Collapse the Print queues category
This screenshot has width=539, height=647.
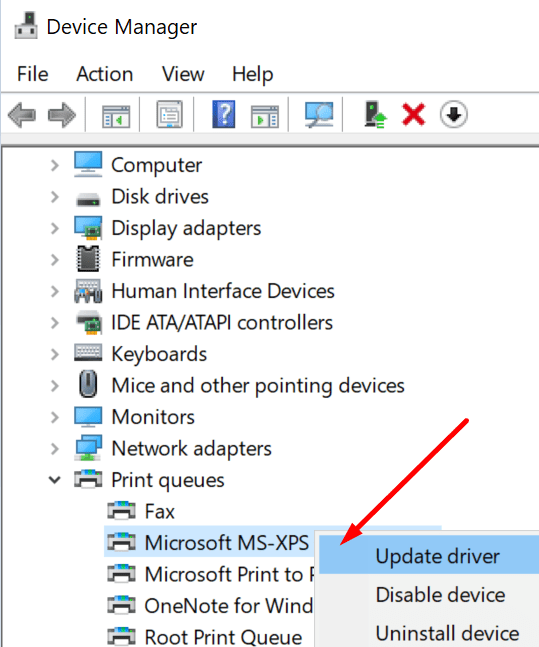(x=54, y=480)
